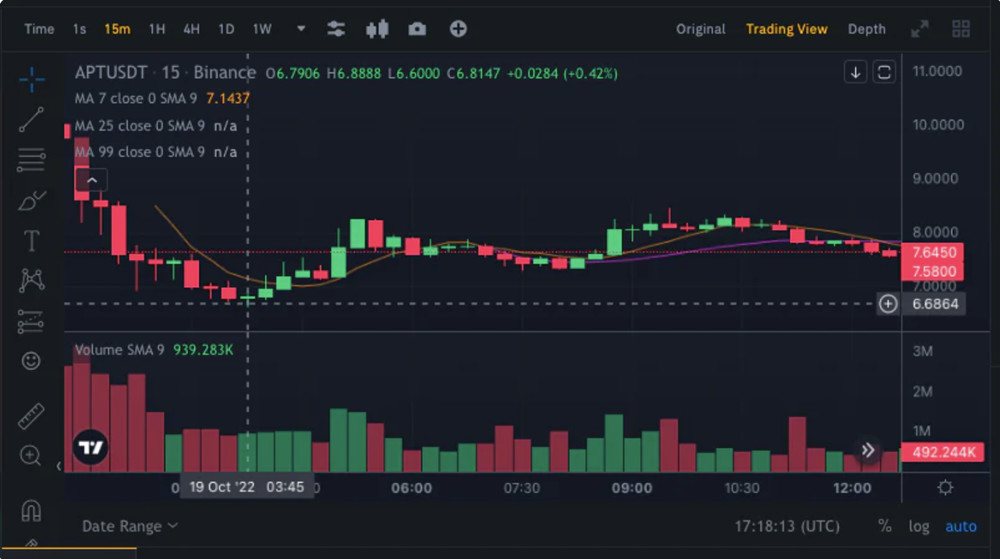Open the emoji icons tool

point(32,360)
